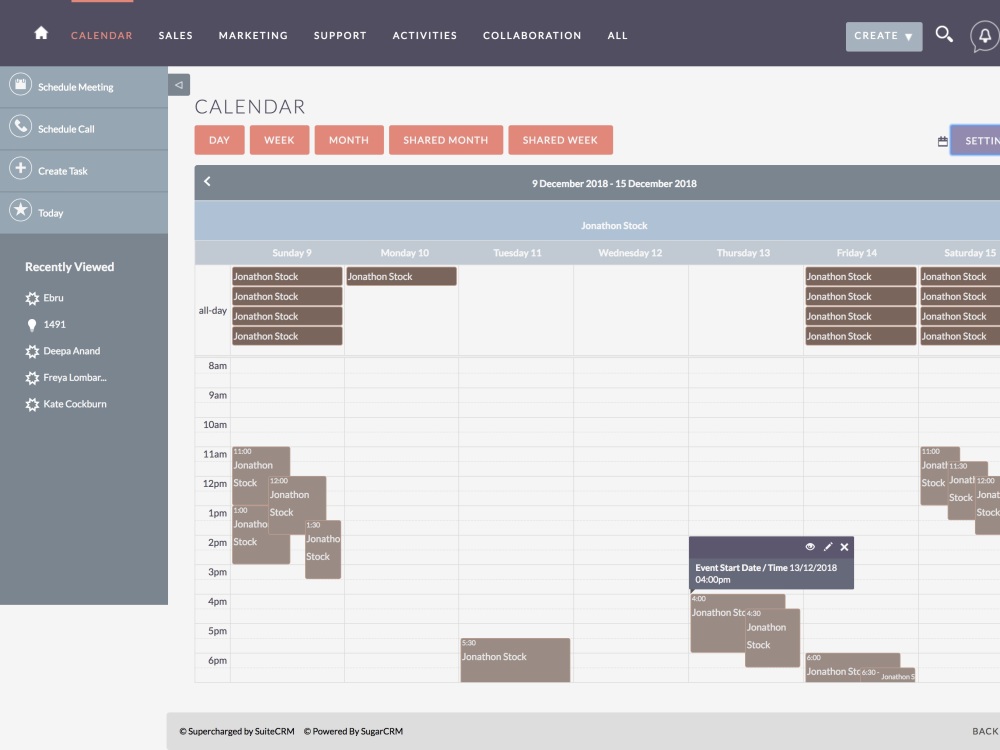Click gear icon next to Ebru

(x=32, y=298)
